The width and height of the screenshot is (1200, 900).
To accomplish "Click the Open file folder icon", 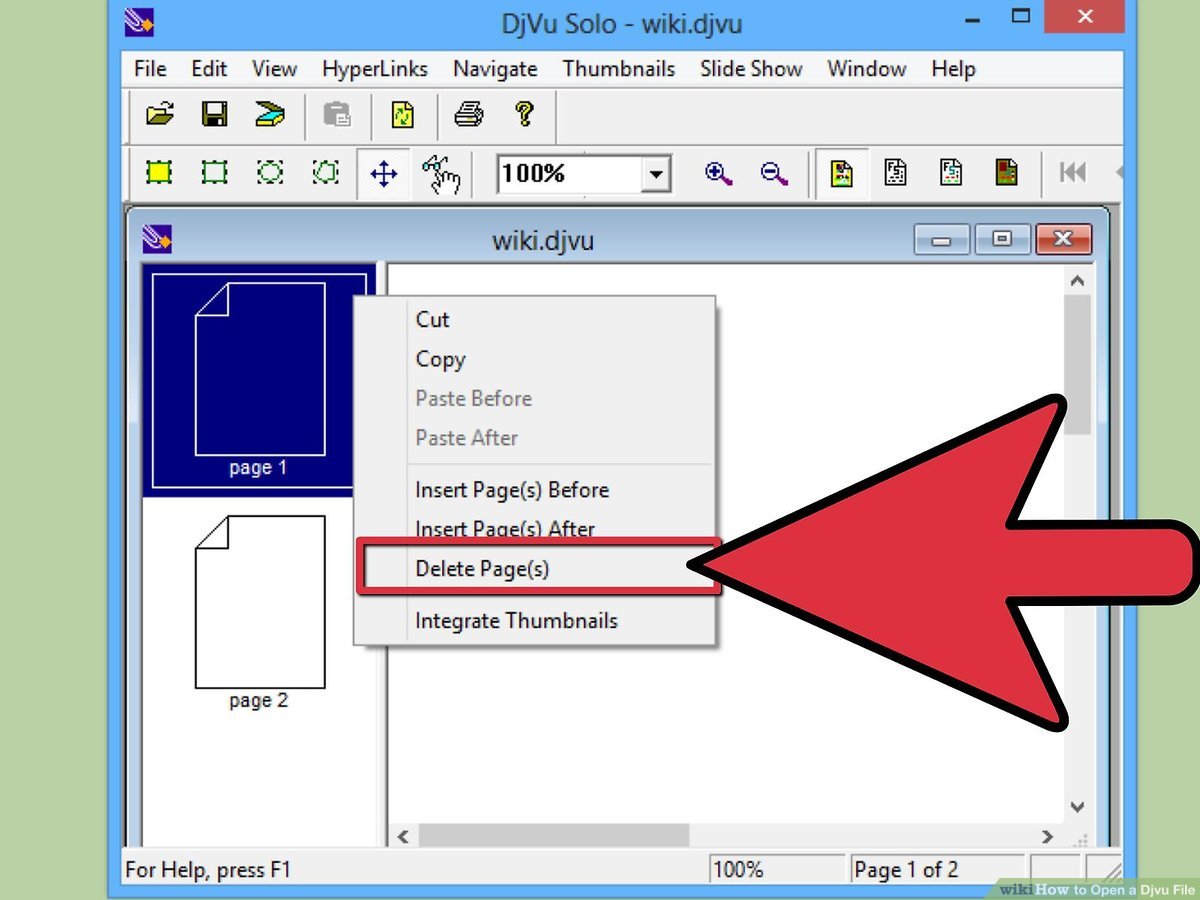I will (x=159, y=115).
